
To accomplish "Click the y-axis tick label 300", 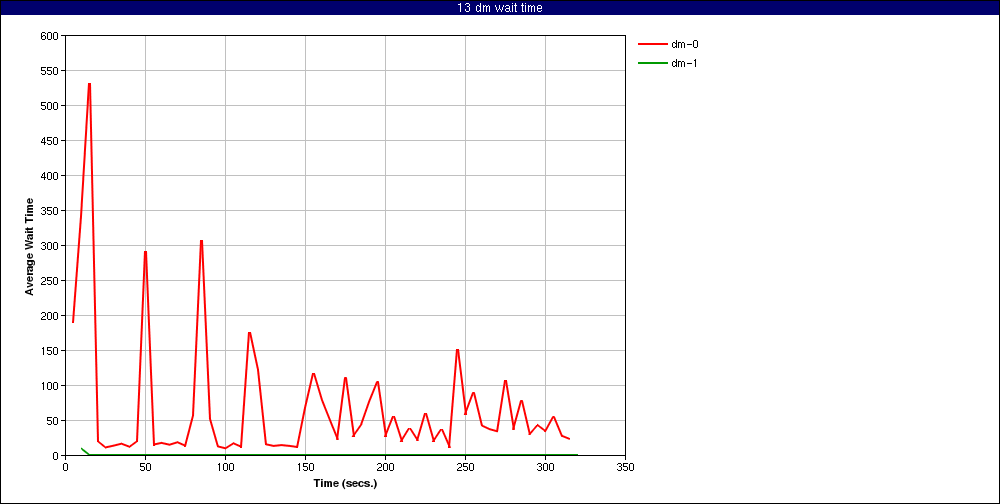I will tap(50, 246).
